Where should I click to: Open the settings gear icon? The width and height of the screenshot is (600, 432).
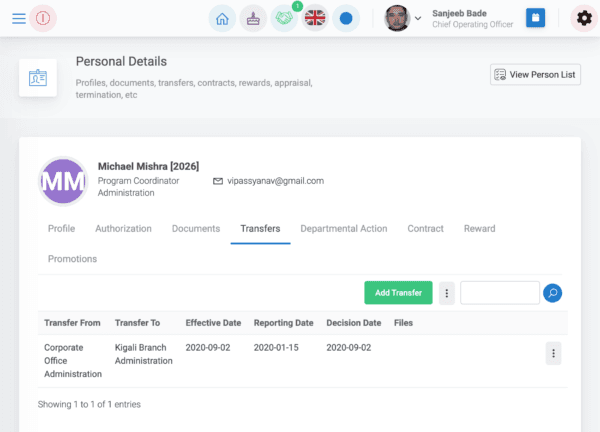pyautogui.click(x=584, y=18)
